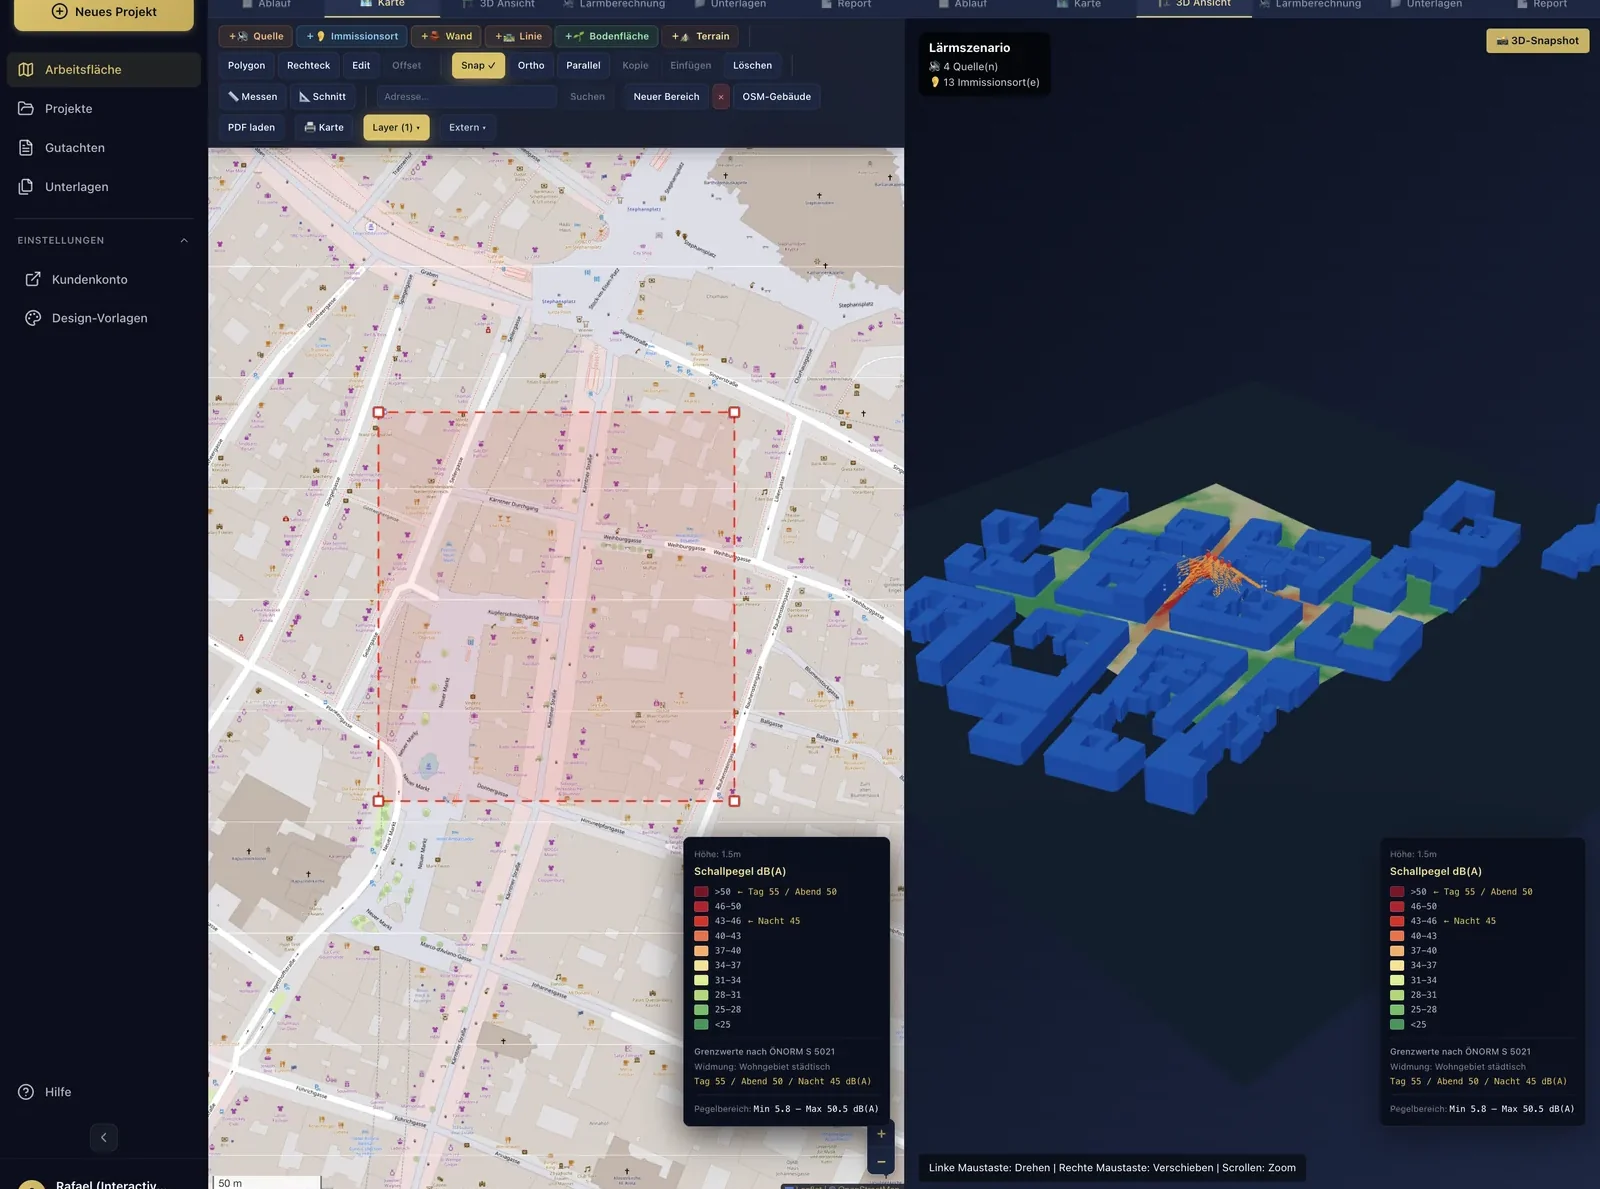Viewport: 1600px width, 1189px height.
Task: Activate the Schnitt section tool
Action: tap(322, 97)
